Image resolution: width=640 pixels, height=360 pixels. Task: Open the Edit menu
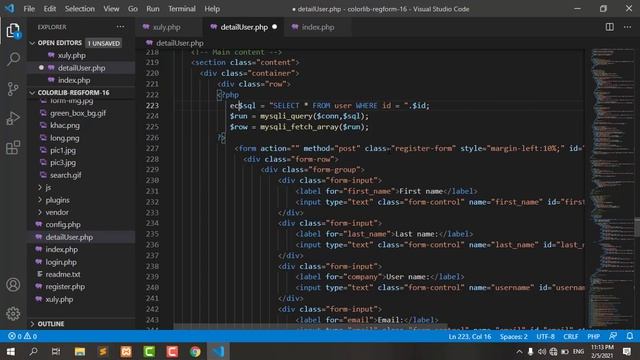tap(49, 9)
